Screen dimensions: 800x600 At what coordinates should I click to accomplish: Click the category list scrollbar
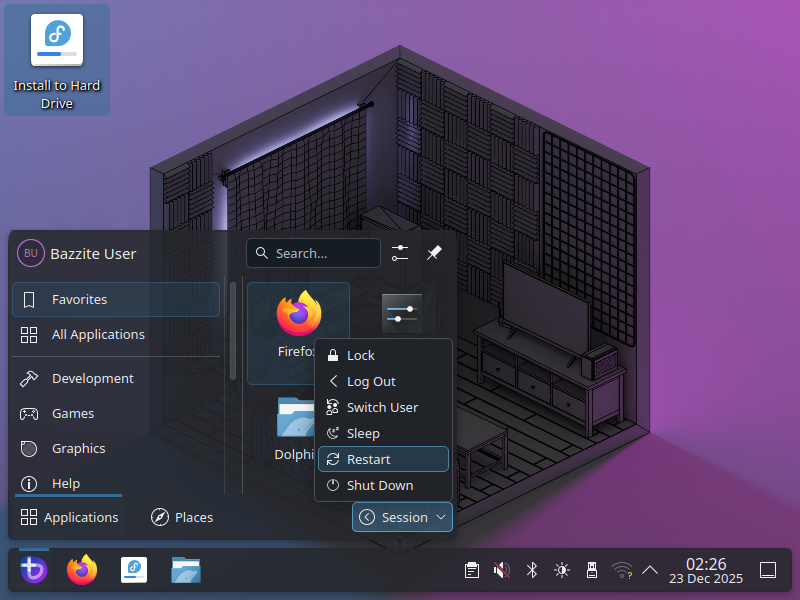pos(233,331)
